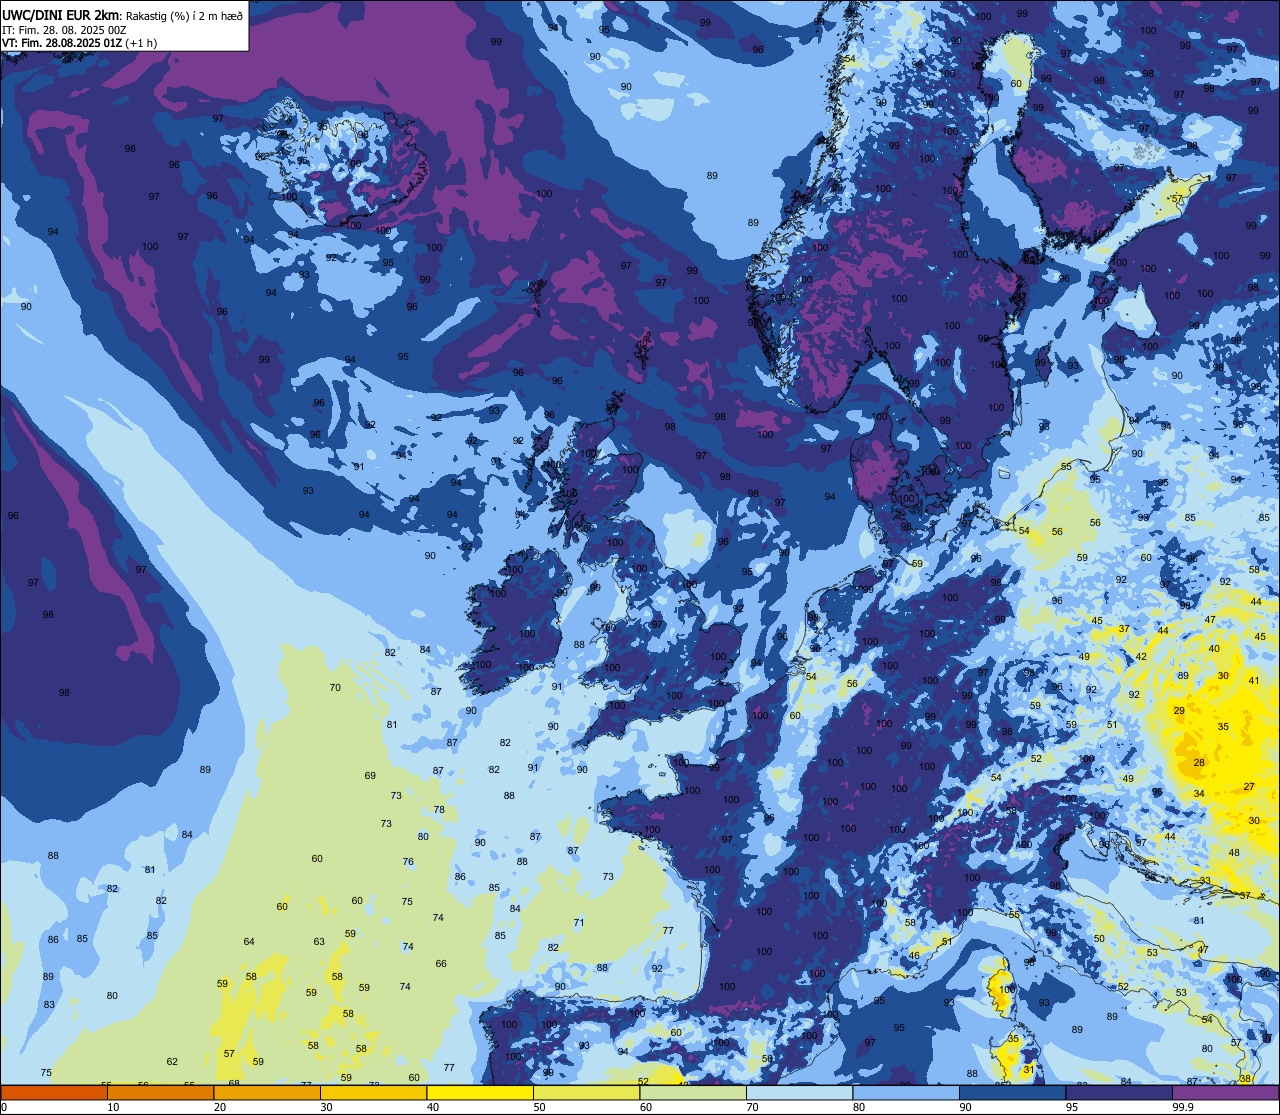Click the 95–99.9% dark navy legend swatch
The image size is (1280, 1115).
click(x=1119, y=1093)
